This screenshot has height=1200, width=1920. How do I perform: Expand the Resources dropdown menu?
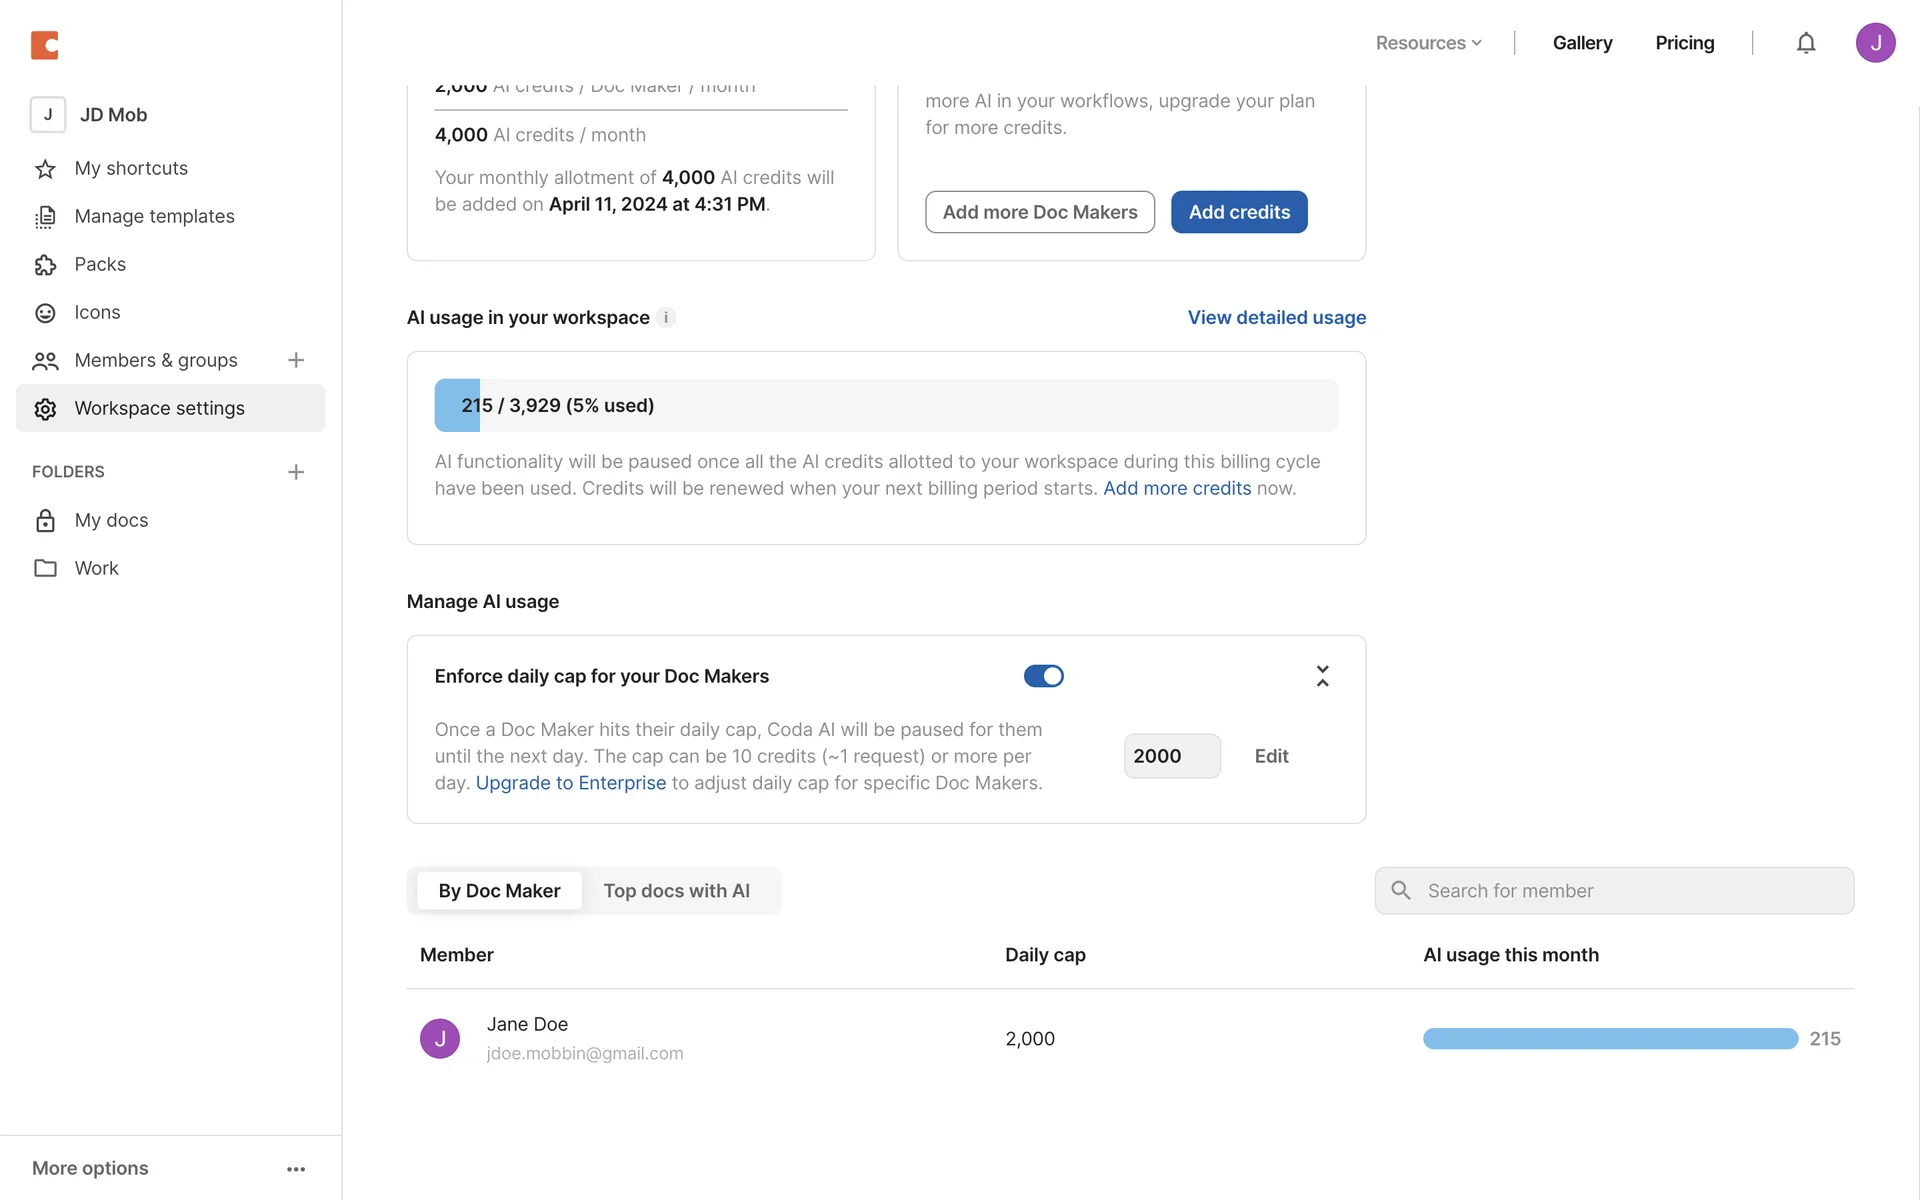pos(1428,43)
